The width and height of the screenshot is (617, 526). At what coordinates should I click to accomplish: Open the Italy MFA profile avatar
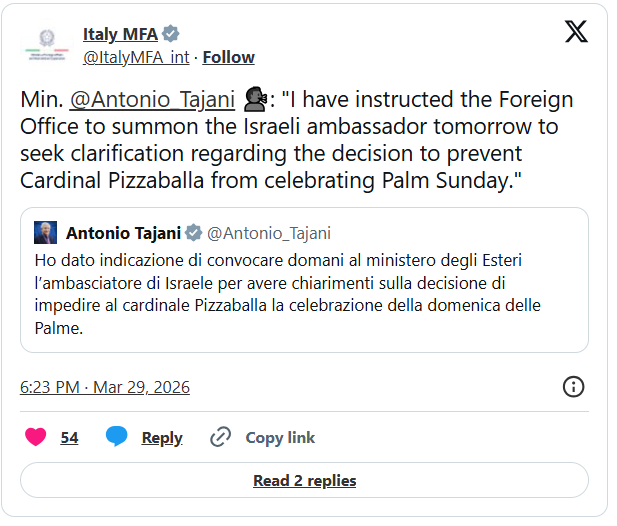(46, 44)
